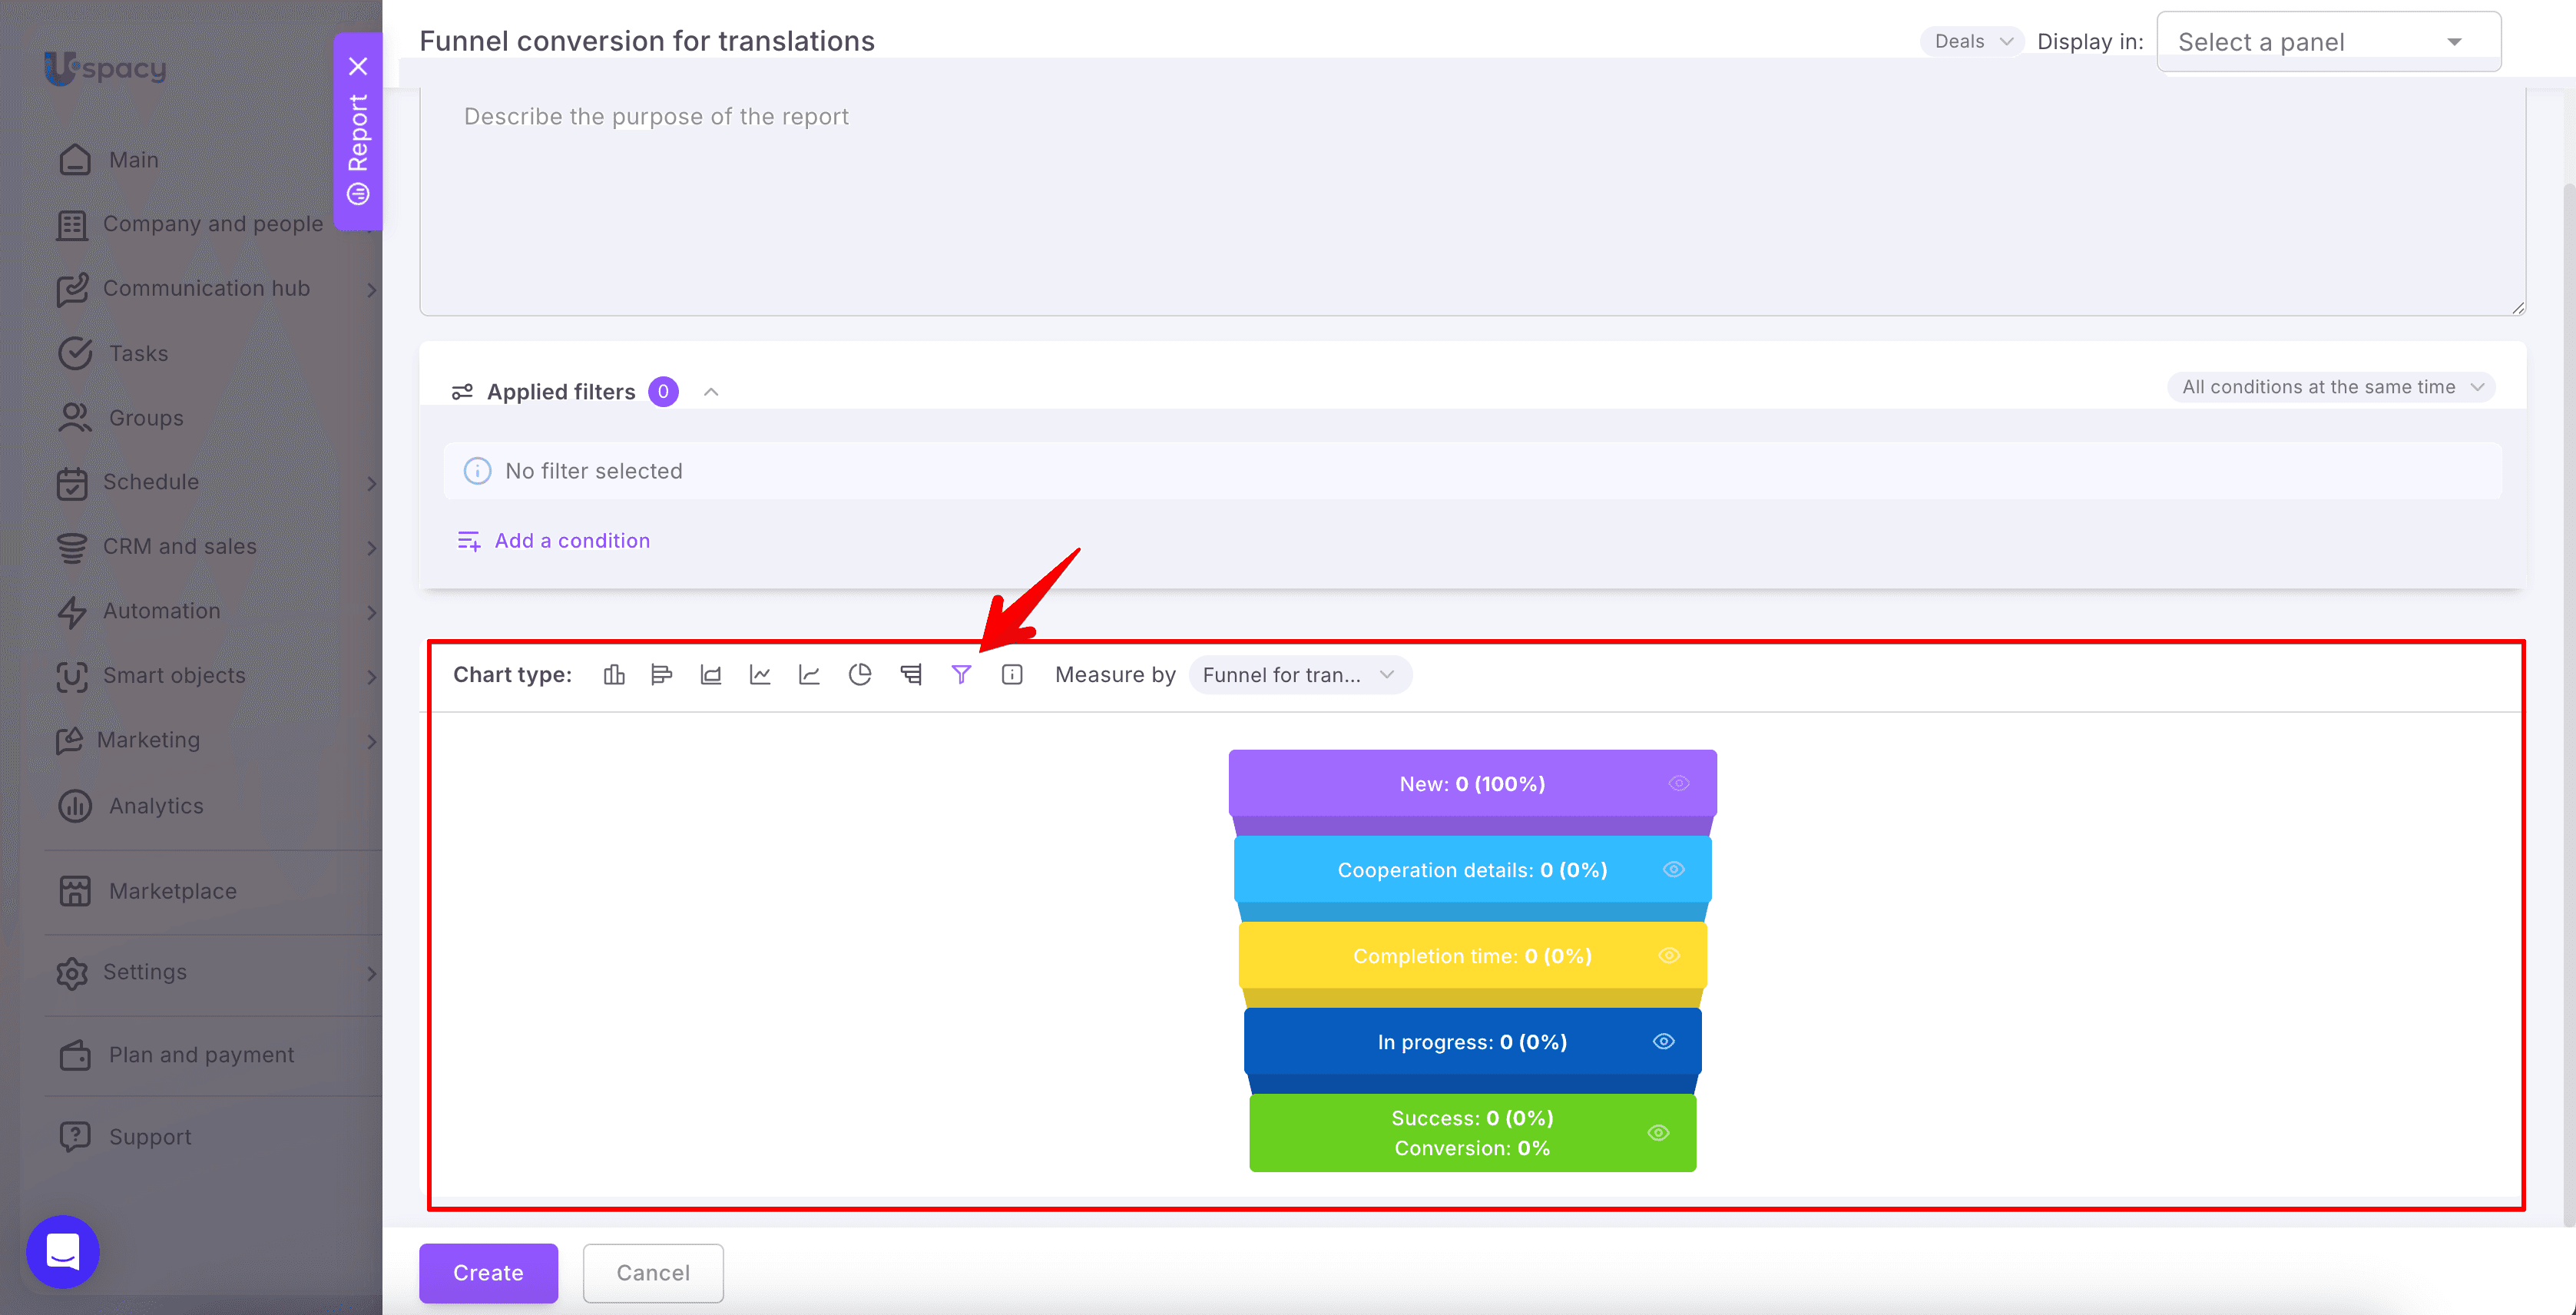Choose the info card chart type
Viewport: 2576px width, 1315px height.
pyautogui.click(x=1012, y=675)
